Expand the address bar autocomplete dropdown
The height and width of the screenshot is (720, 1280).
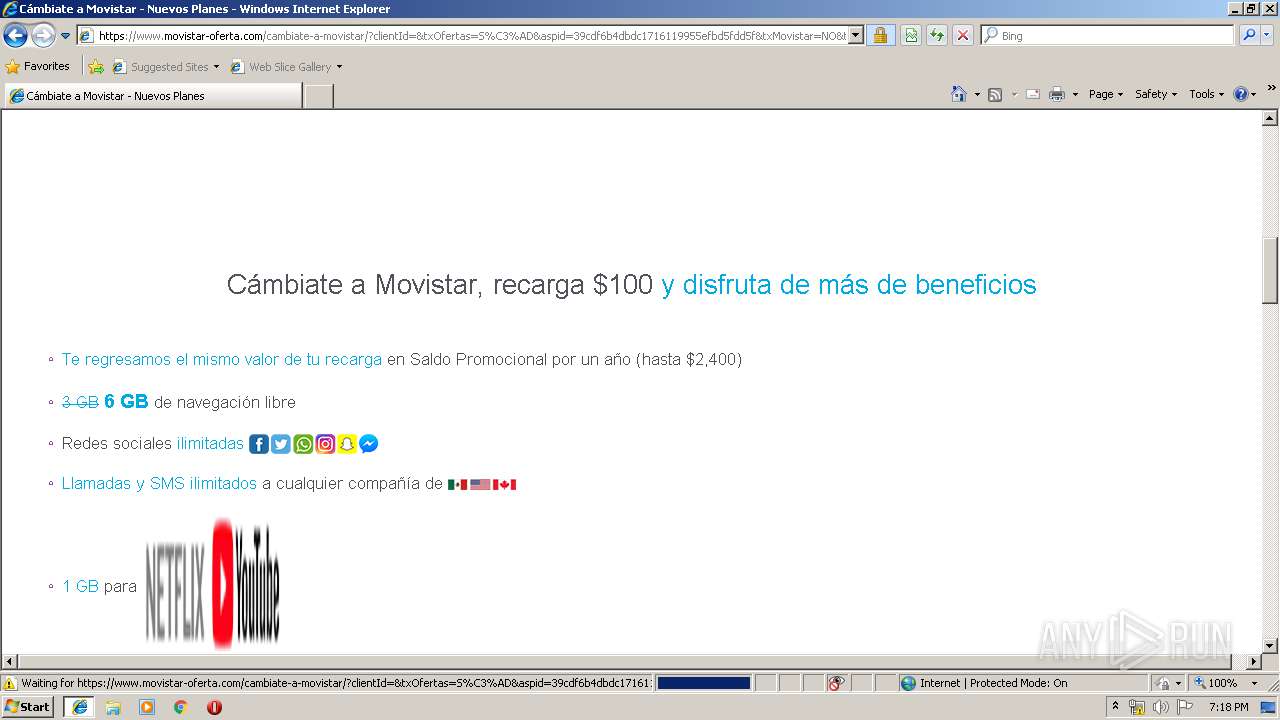(856, 36)
